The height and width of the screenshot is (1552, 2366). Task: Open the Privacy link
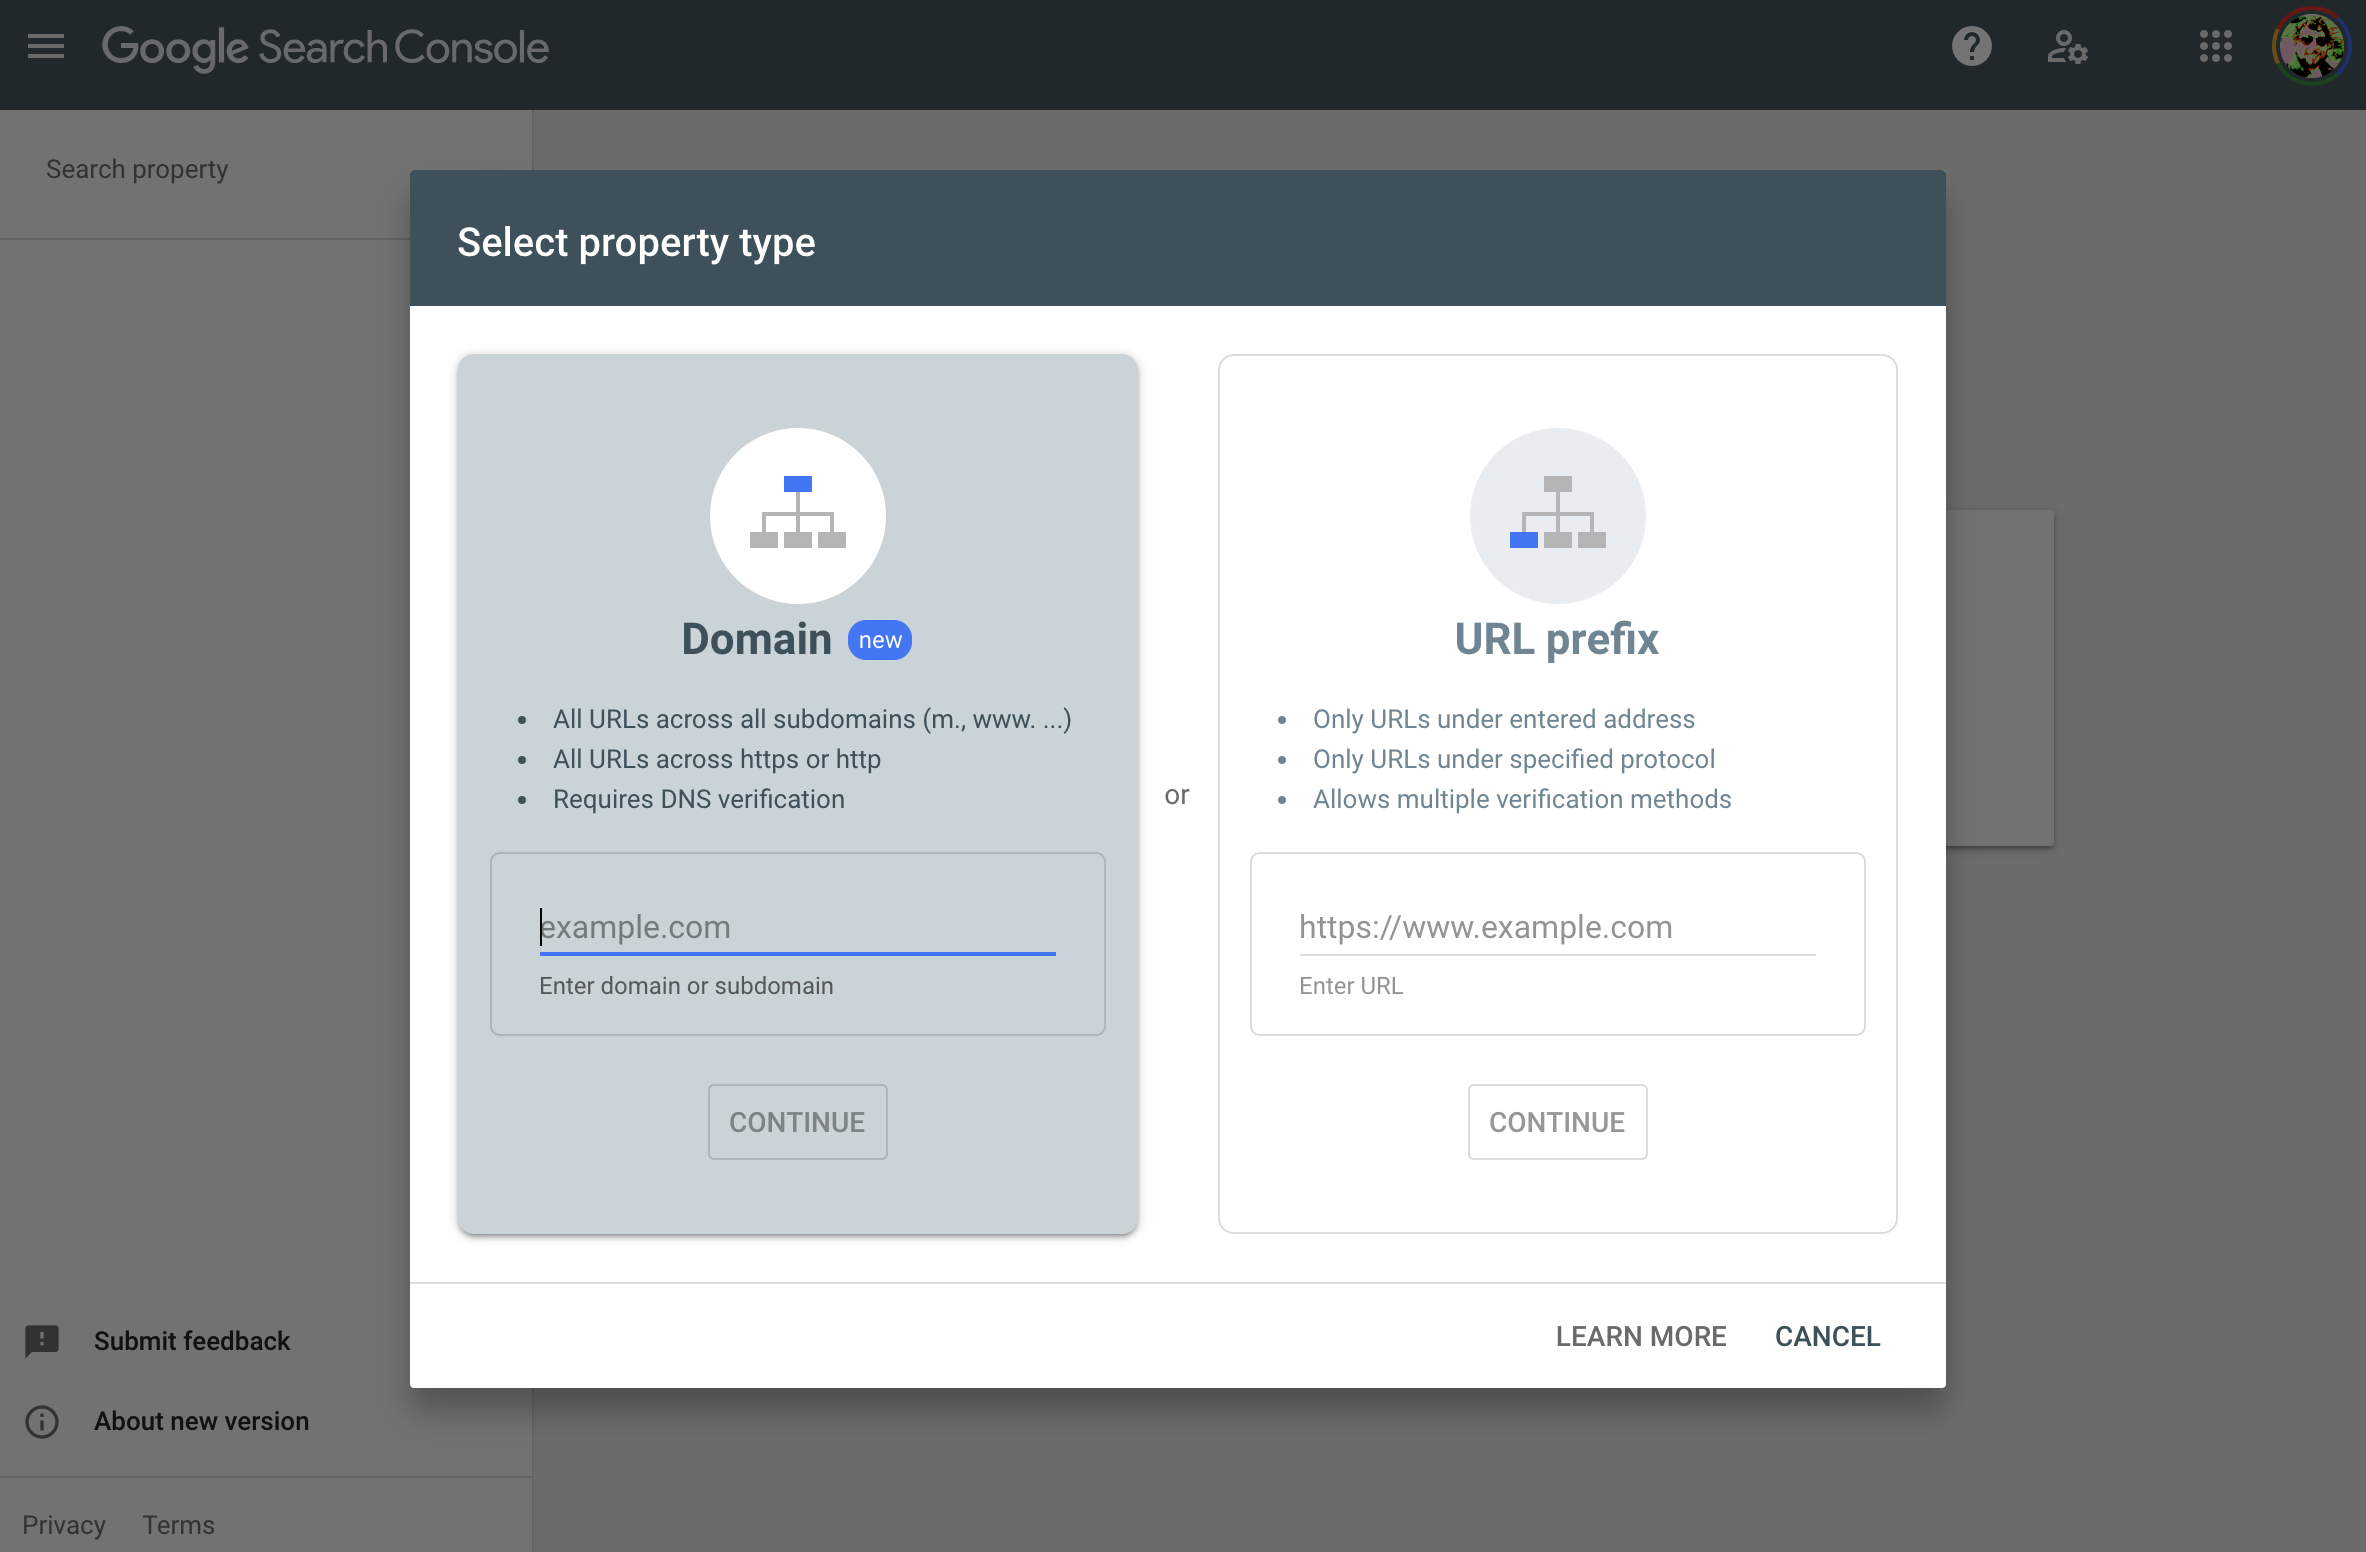[64, 1525]
